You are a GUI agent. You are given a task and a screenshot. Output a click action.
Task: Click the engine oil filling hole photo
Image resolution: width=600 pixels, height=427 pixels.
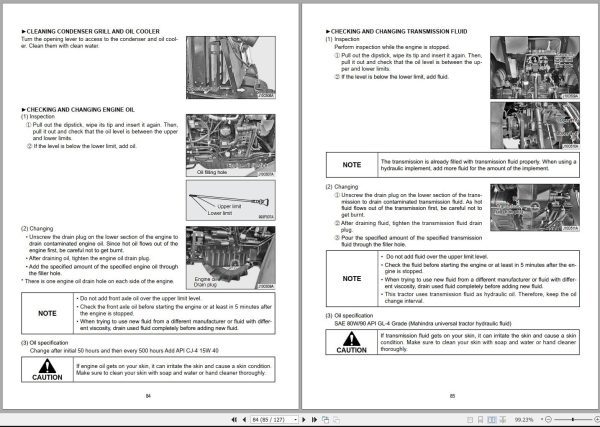click(231, 145)
